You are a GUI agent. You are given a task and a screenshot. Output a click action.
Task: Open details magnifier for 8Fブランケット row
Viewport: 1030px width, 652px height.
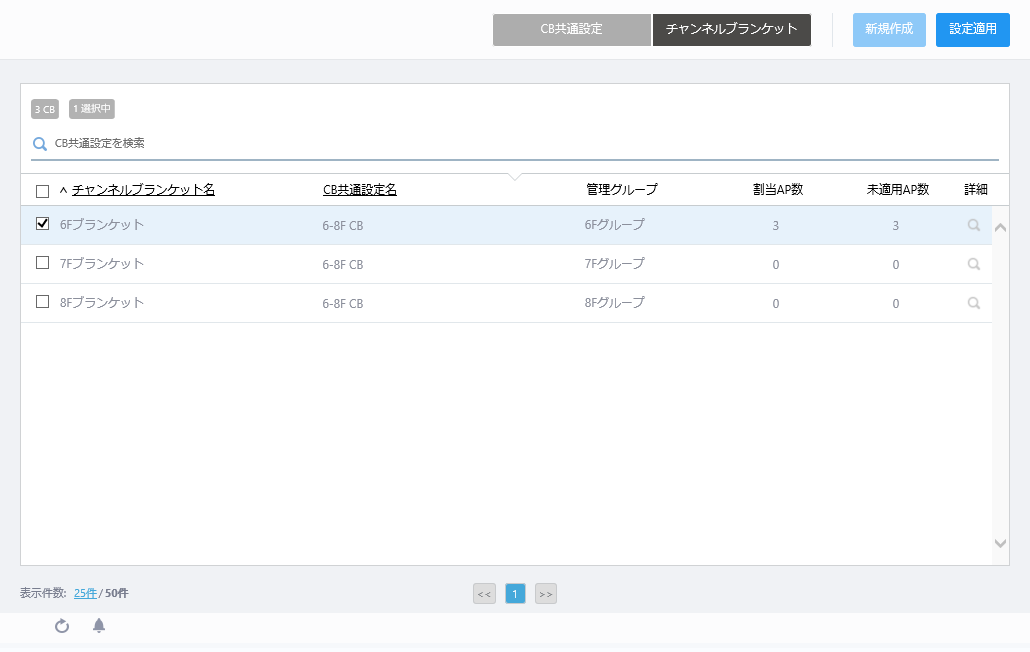pyautogui.click(x=974, y=303)
